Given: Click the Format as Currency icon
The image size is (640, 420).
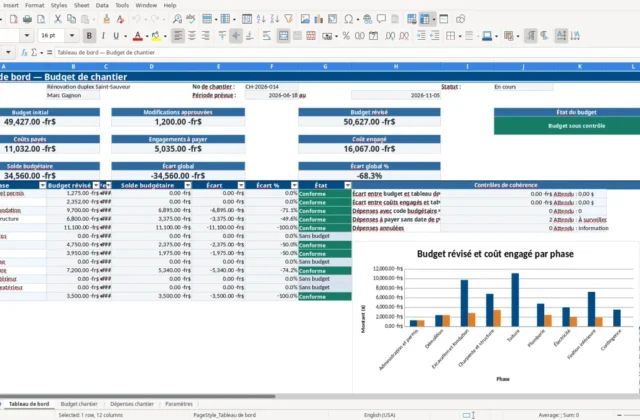Looking at the screenshot, I should pyautogui.click(x=327, y=36).
